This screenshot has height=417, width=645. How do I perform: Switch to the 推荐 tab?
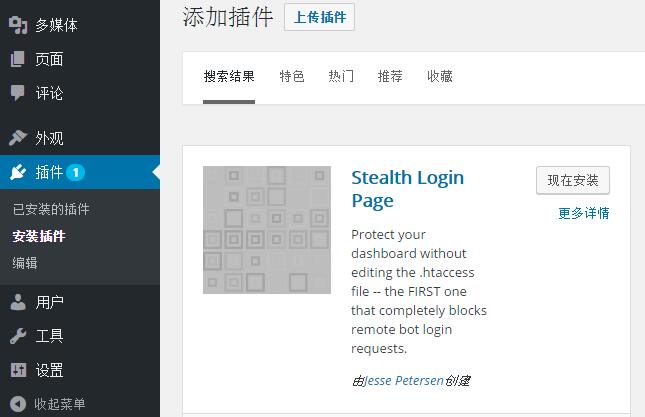(x=390, y=76)
